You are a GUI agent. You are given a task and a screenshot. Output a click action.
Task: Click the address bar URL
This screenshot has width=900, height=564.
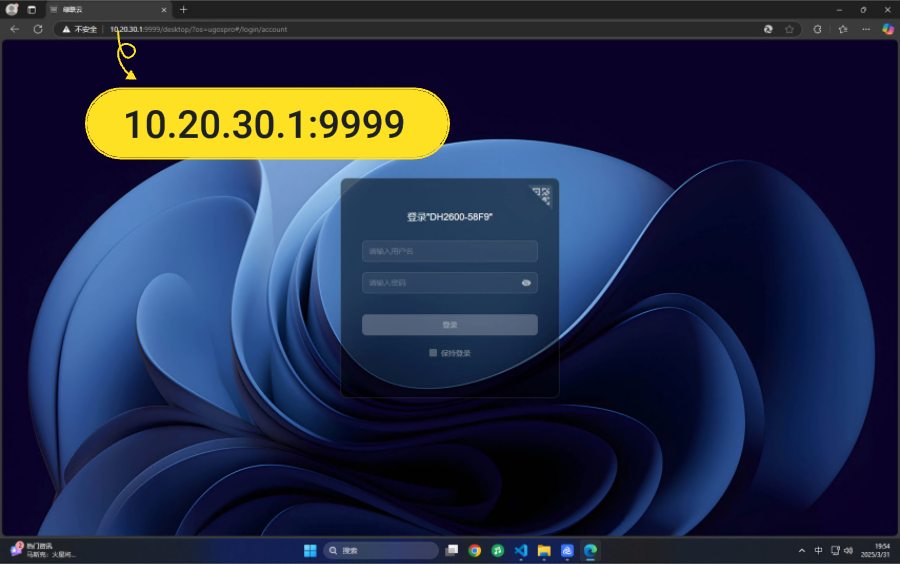pyautogui.click(x=199, y=29)
